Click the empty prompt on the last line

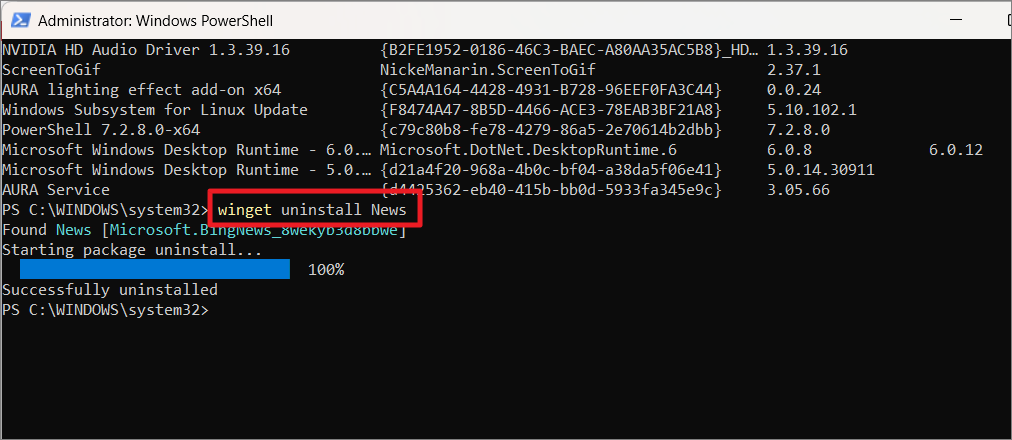coord(106,310)
